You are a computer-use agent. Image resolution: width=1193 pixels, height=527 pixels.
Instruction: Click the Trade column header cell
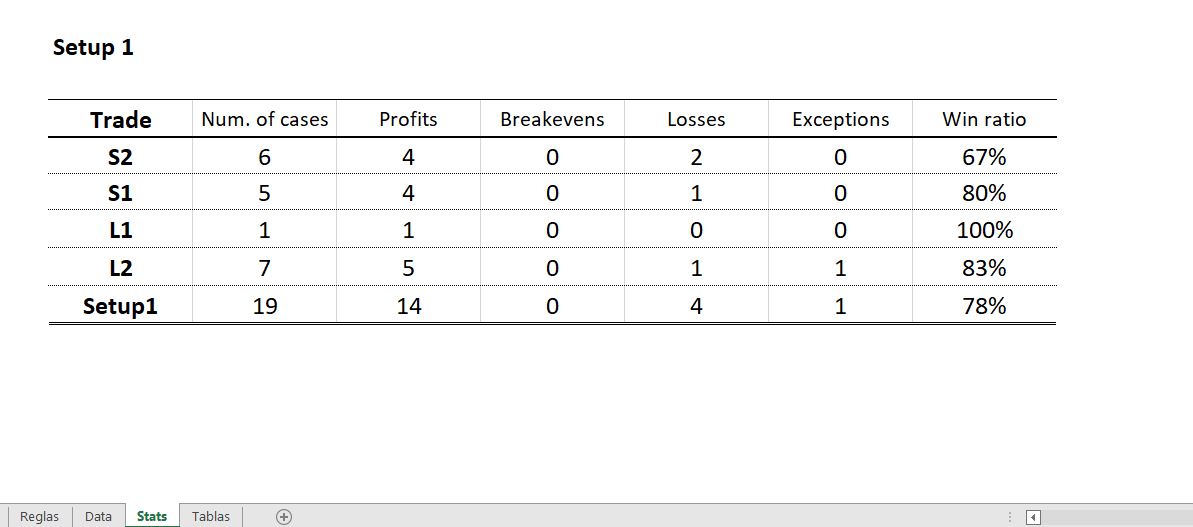120,120
